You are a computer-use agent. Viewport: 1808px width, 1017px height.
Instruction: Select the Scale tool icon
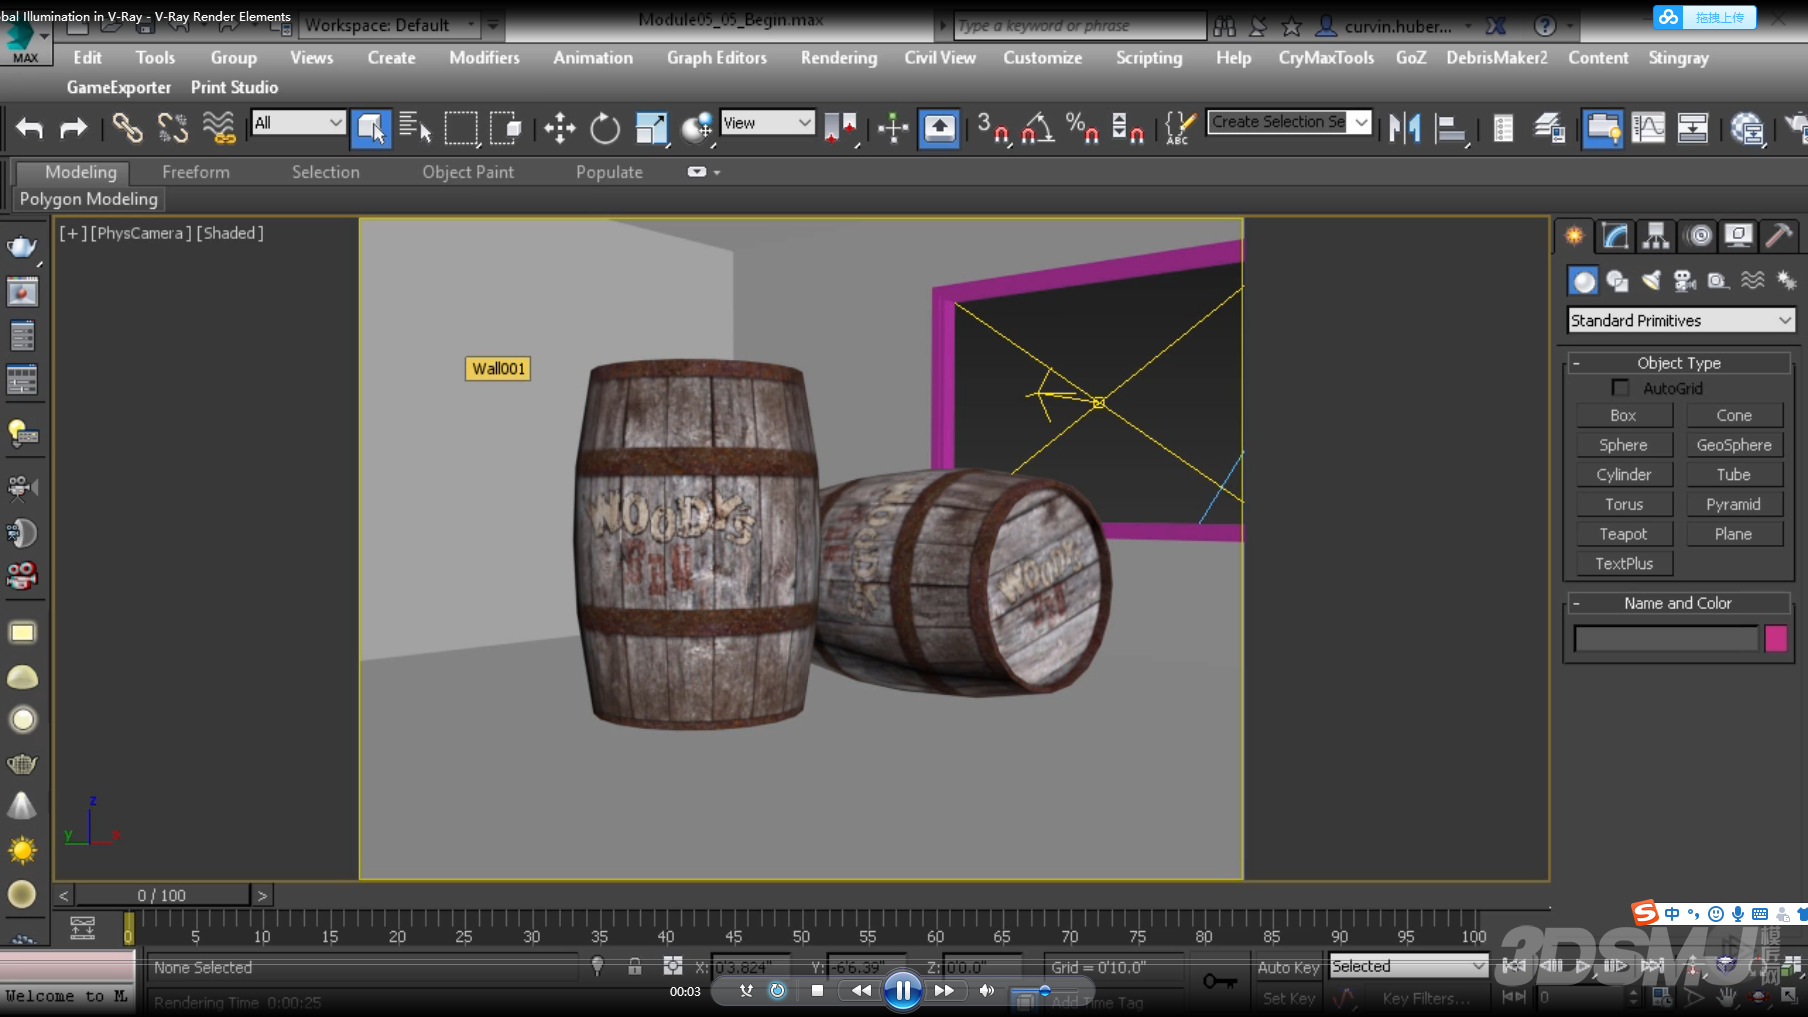[x=651, y=128]
